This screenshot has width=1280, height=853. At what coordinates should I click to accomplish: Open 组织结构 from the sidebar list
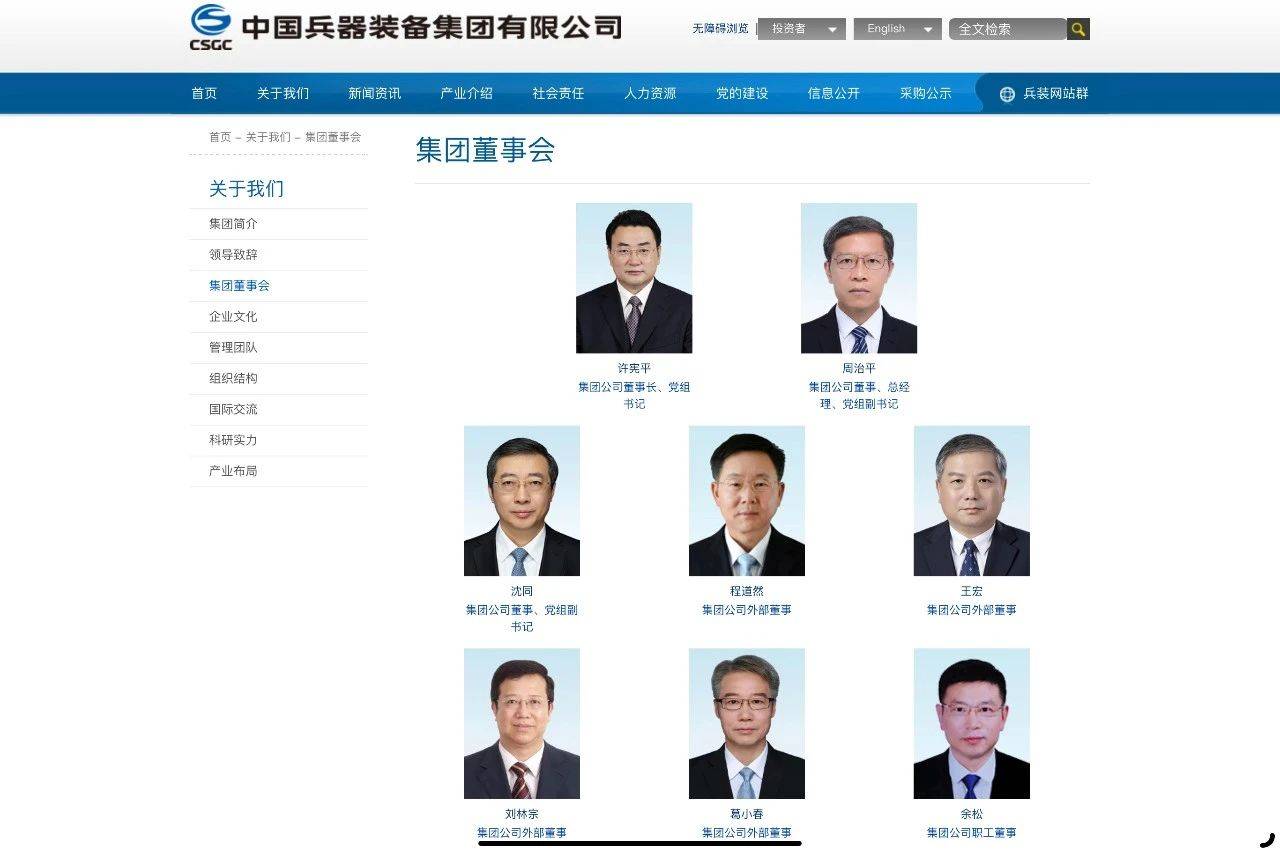[x=233, y=378]
